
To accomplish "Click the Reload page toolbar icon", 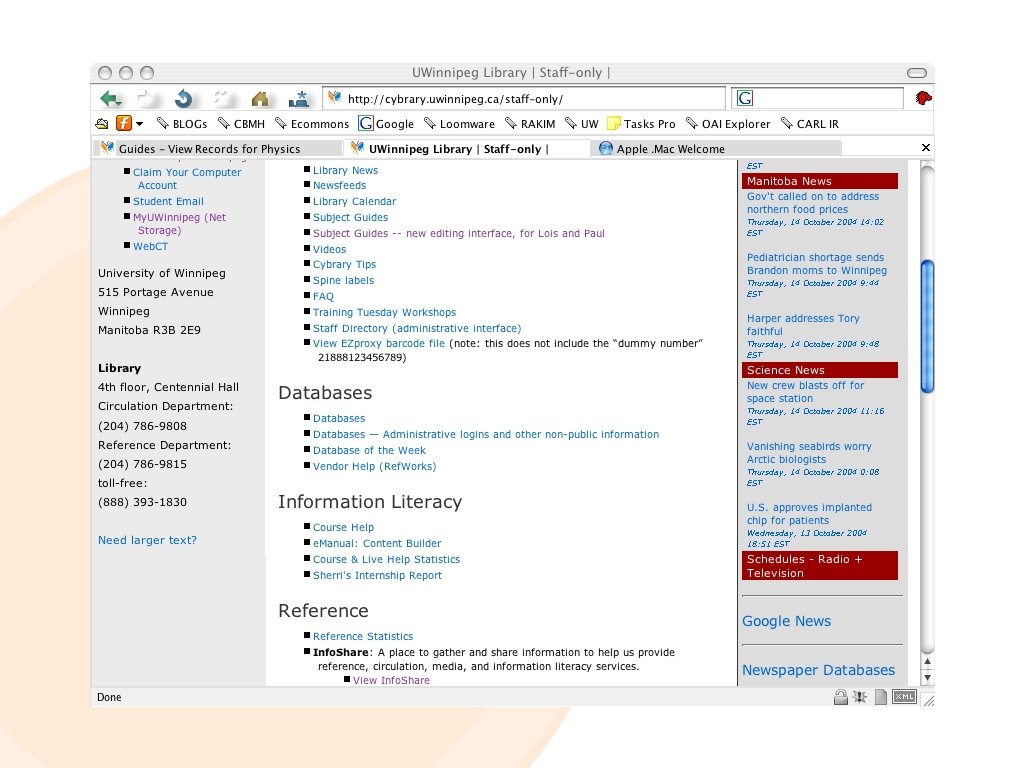I will pos(184,99).
